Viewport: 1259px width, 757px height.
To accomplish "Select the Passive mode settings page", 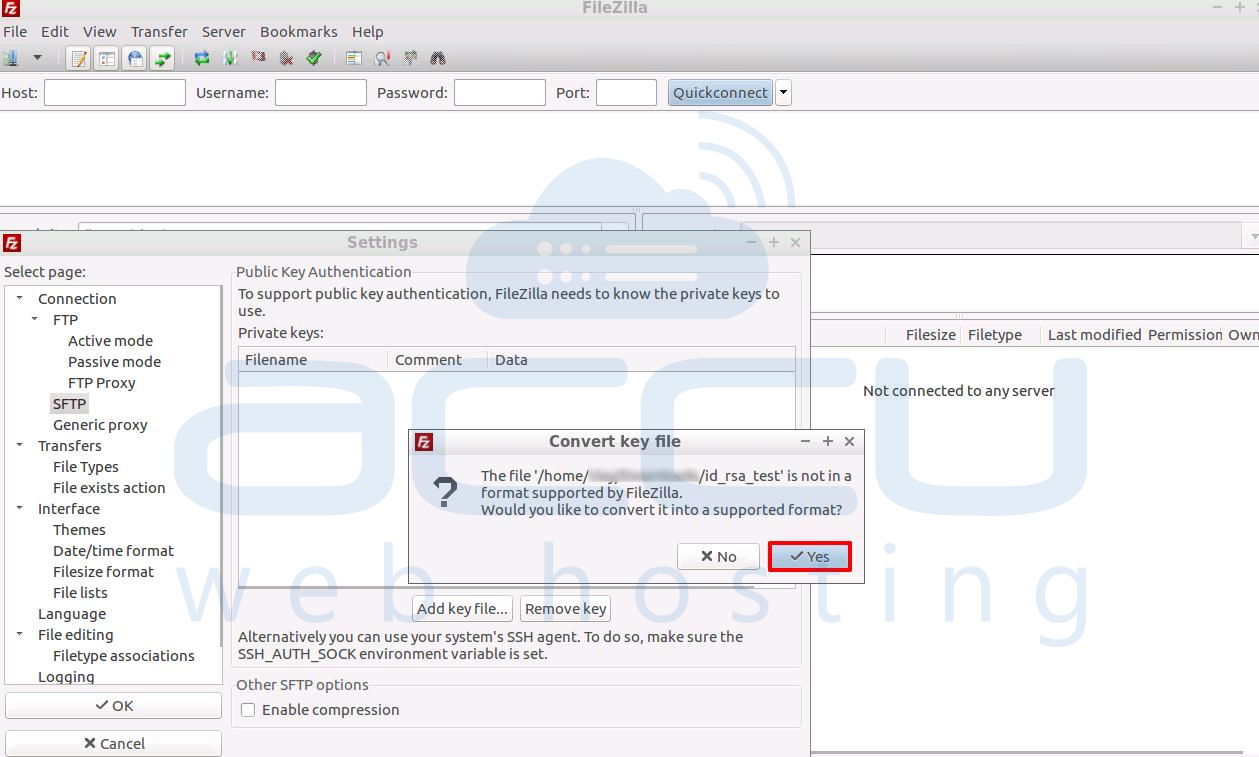I will tap(114, 362).
